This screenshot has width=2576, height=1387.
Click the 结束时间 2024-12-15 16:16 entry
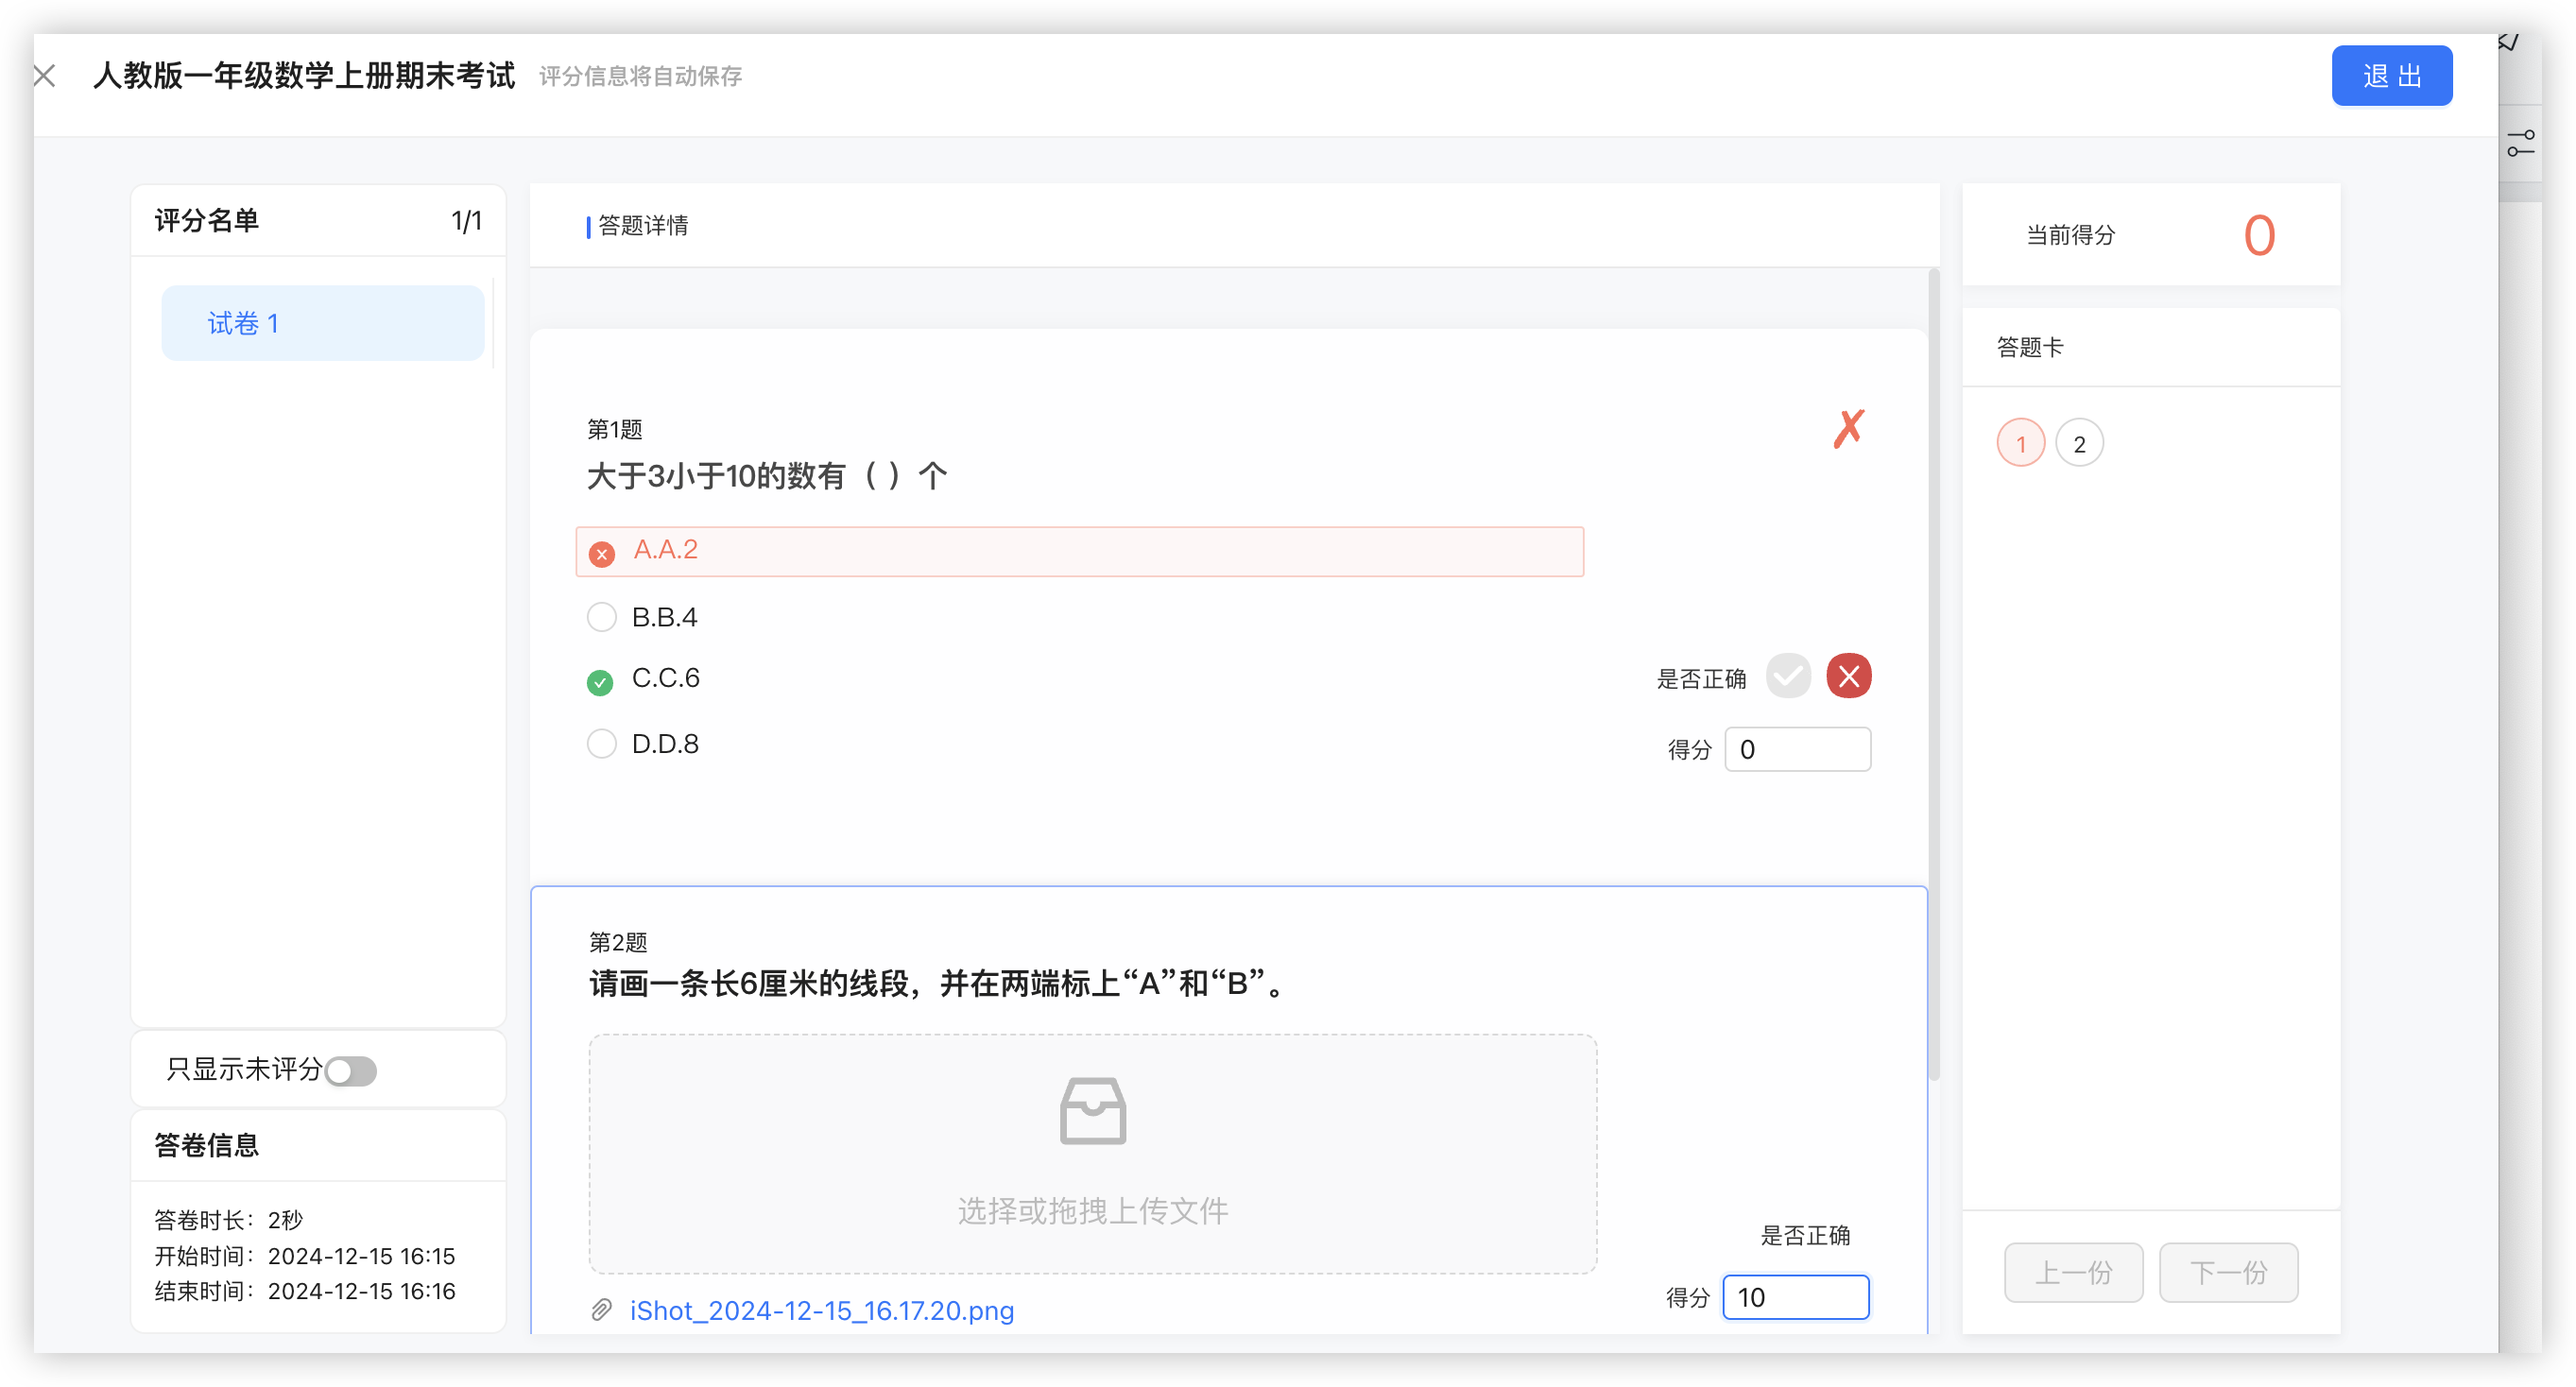[304, 1291]
